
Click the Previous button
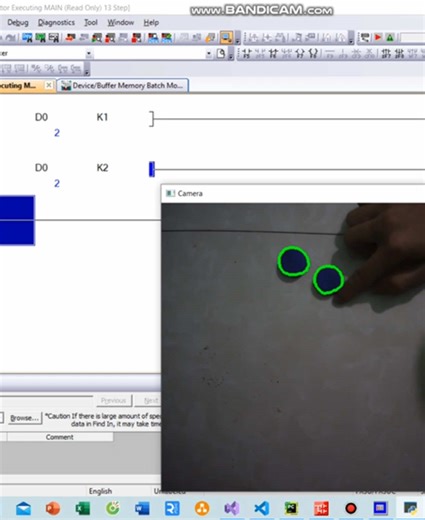(x=114, y=400)
